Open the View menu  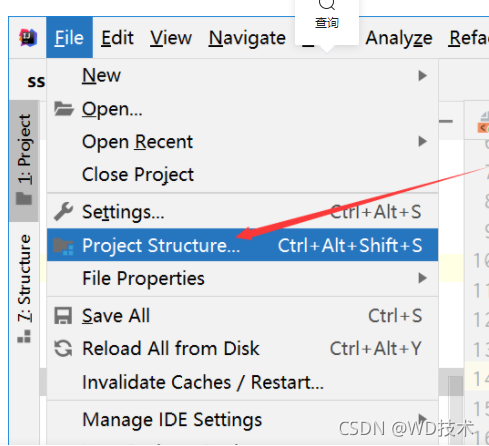coord(171,38)
